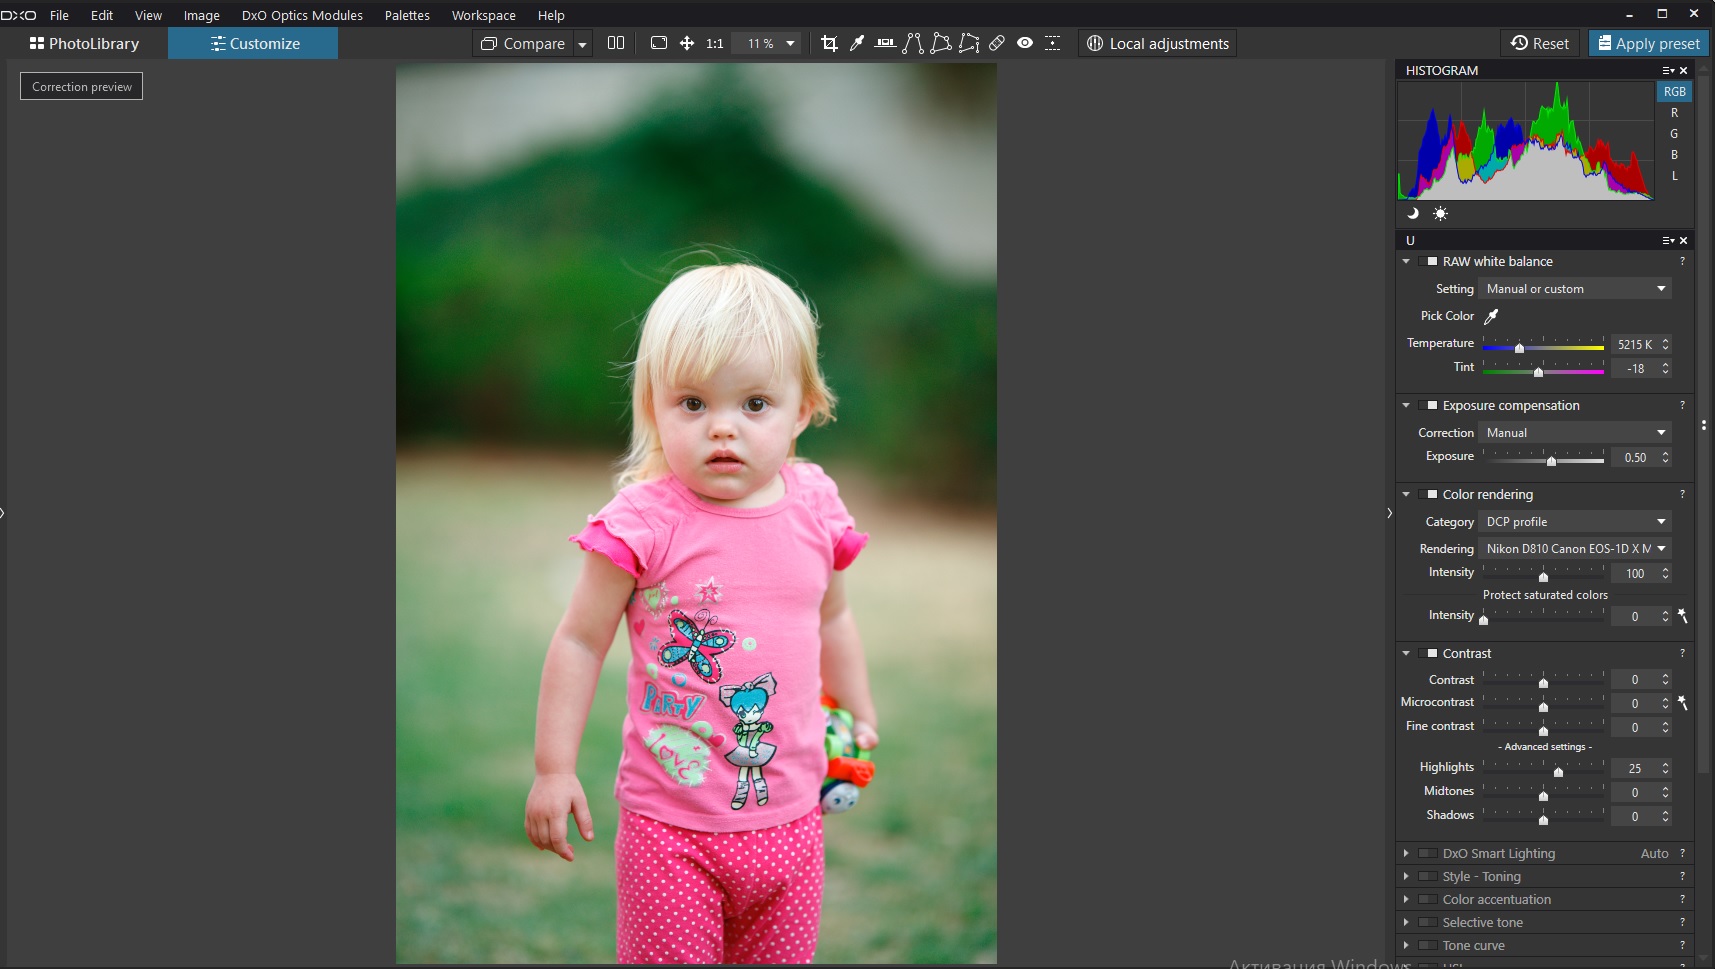Adjust the Temperature slider handle

pos(1519,348)
